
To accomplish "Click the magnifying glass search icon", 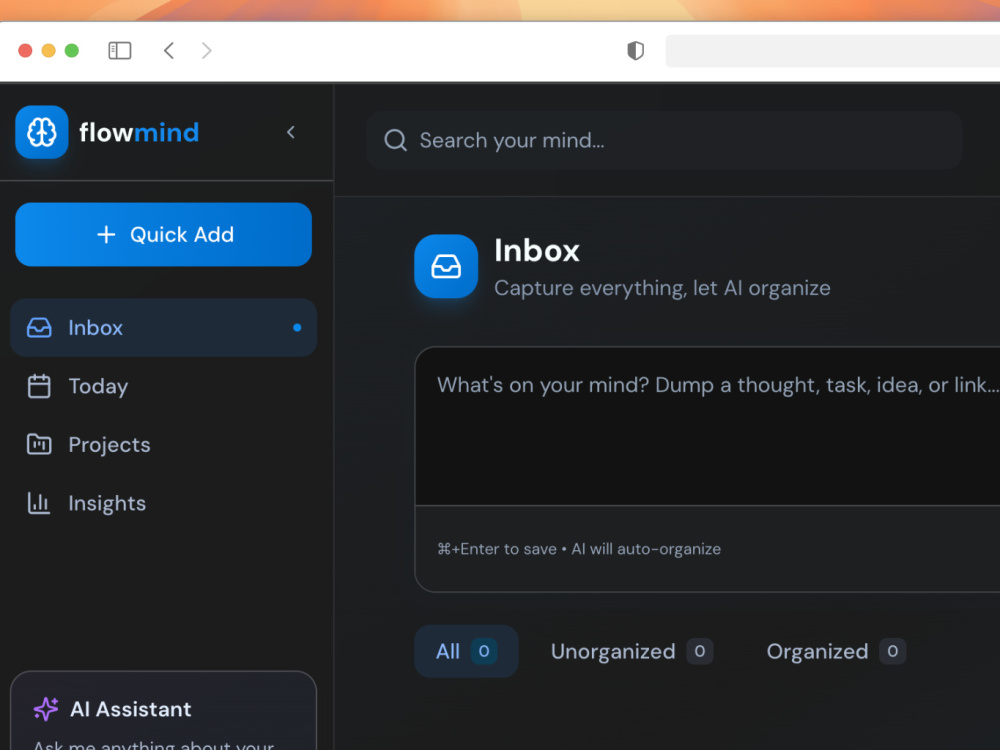I will 395,140.
